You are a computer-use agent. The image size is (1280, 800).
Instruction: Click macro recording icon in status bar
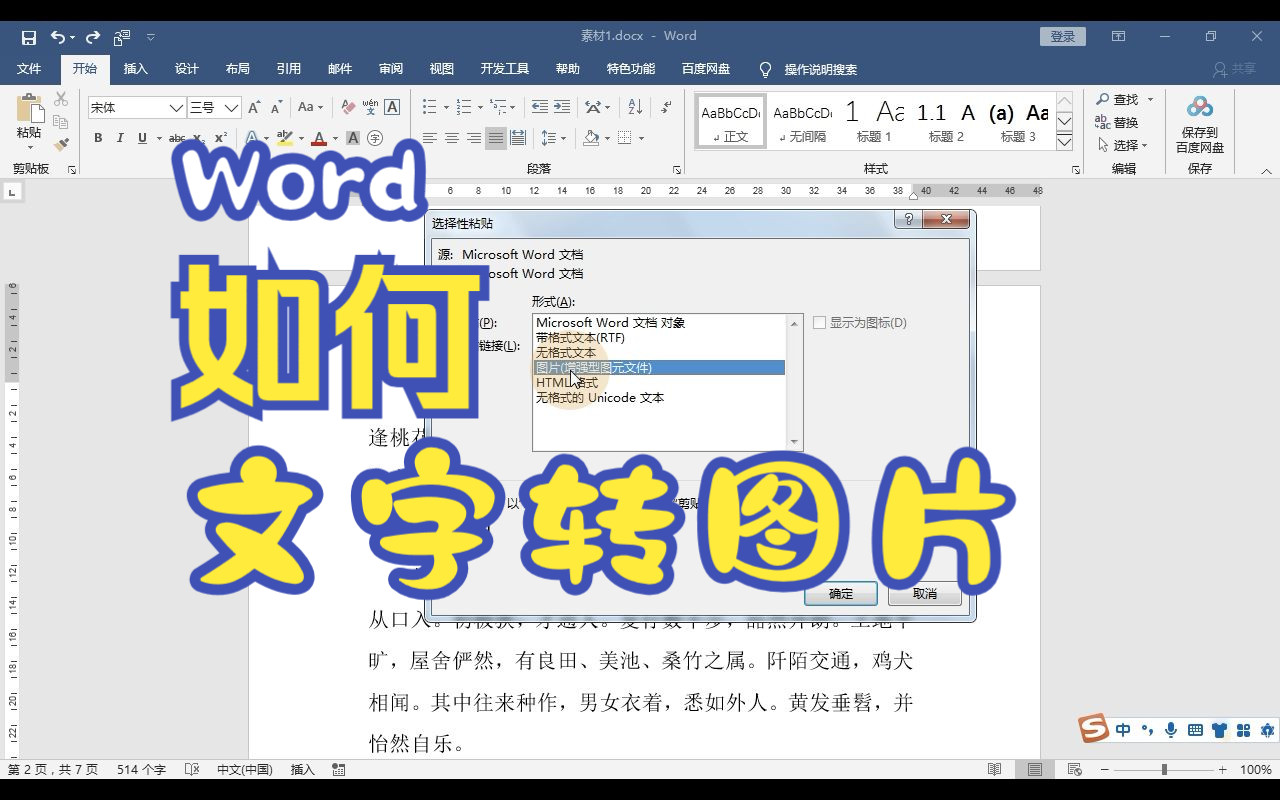[x=339, y=769]
